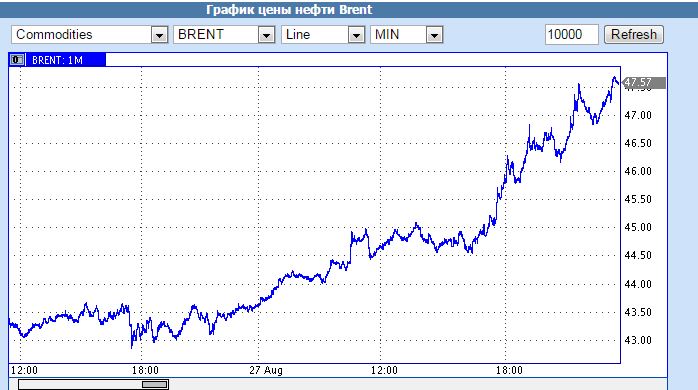Viewport: 698px width, 390px height.
Task: Open the MIN timeframe dropdown
Action: (x=406, y=35)
